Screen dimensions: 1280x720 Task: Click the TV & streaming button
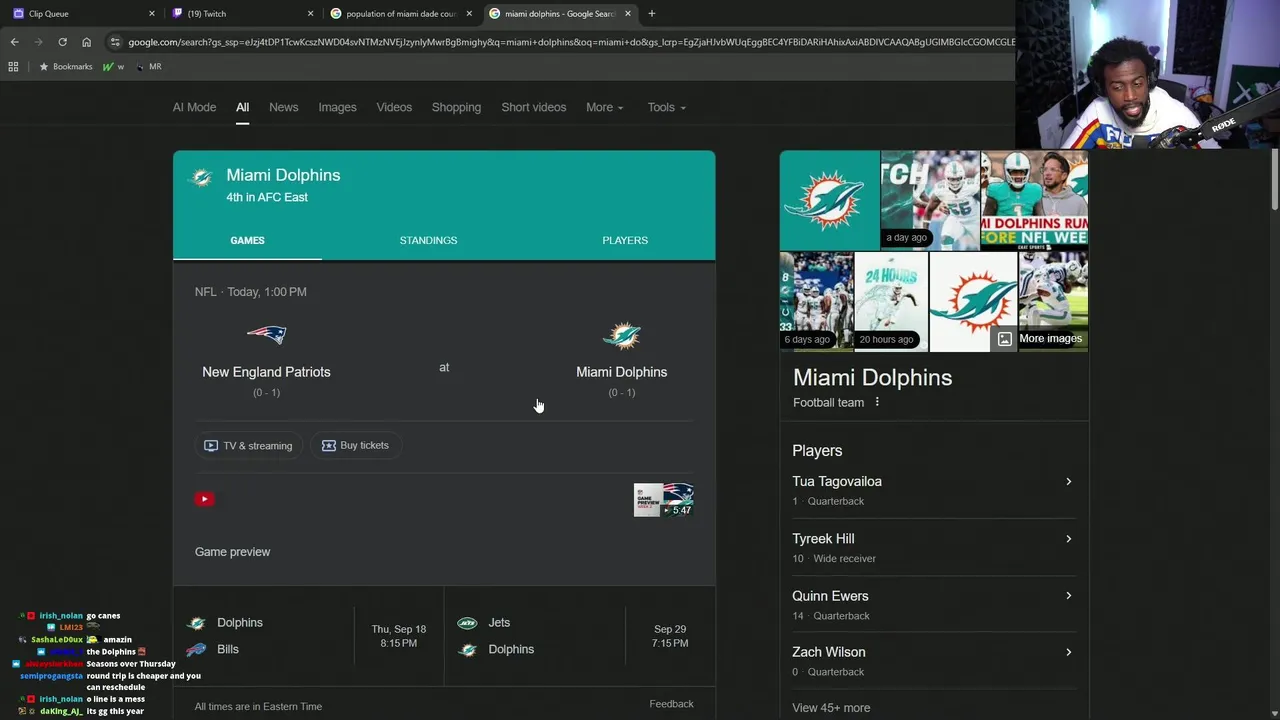pos(248,446)
